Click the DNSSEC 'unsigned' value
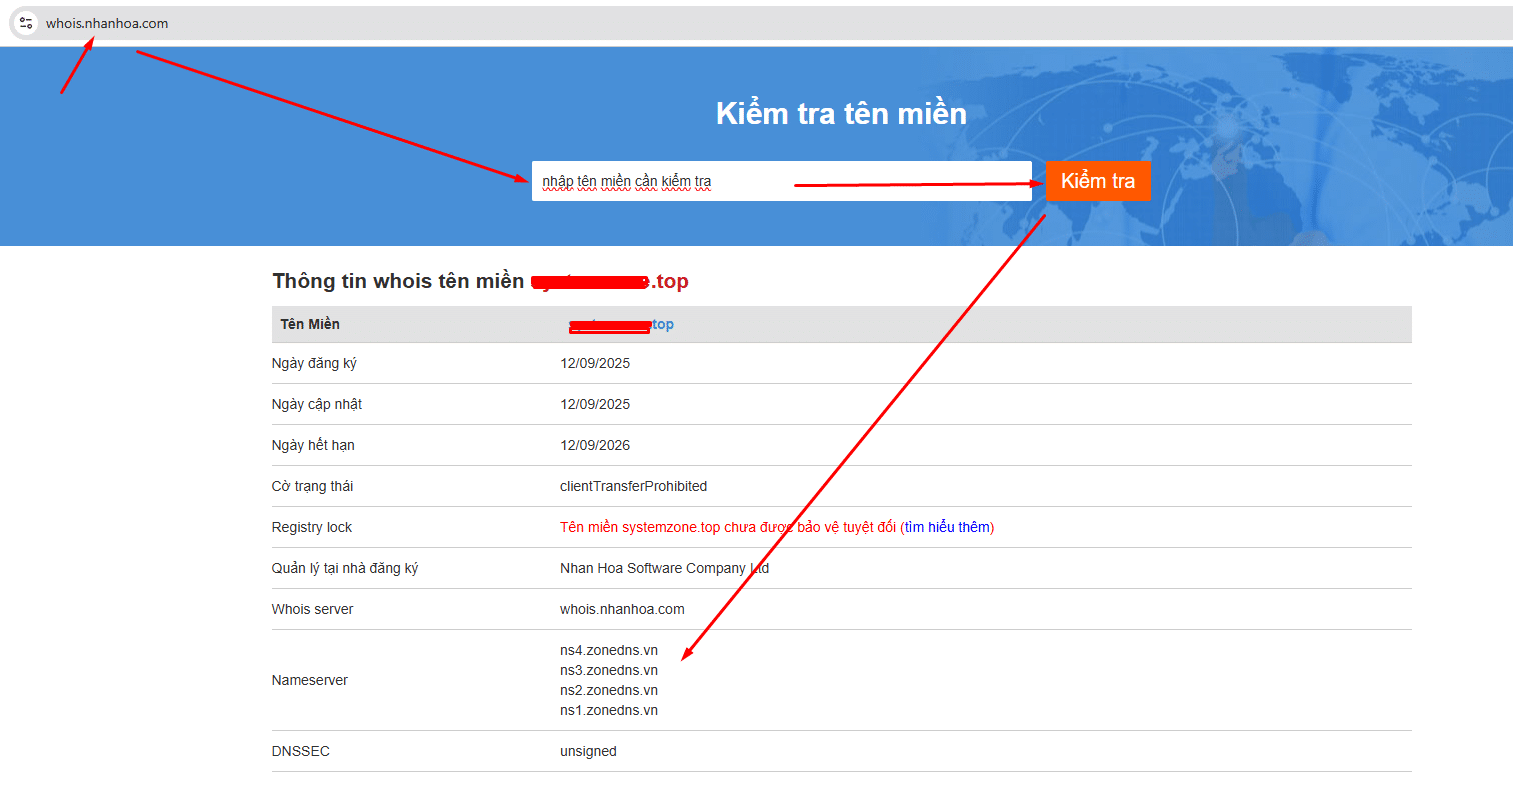1513x807 pixels. click(x=588, y=751)
